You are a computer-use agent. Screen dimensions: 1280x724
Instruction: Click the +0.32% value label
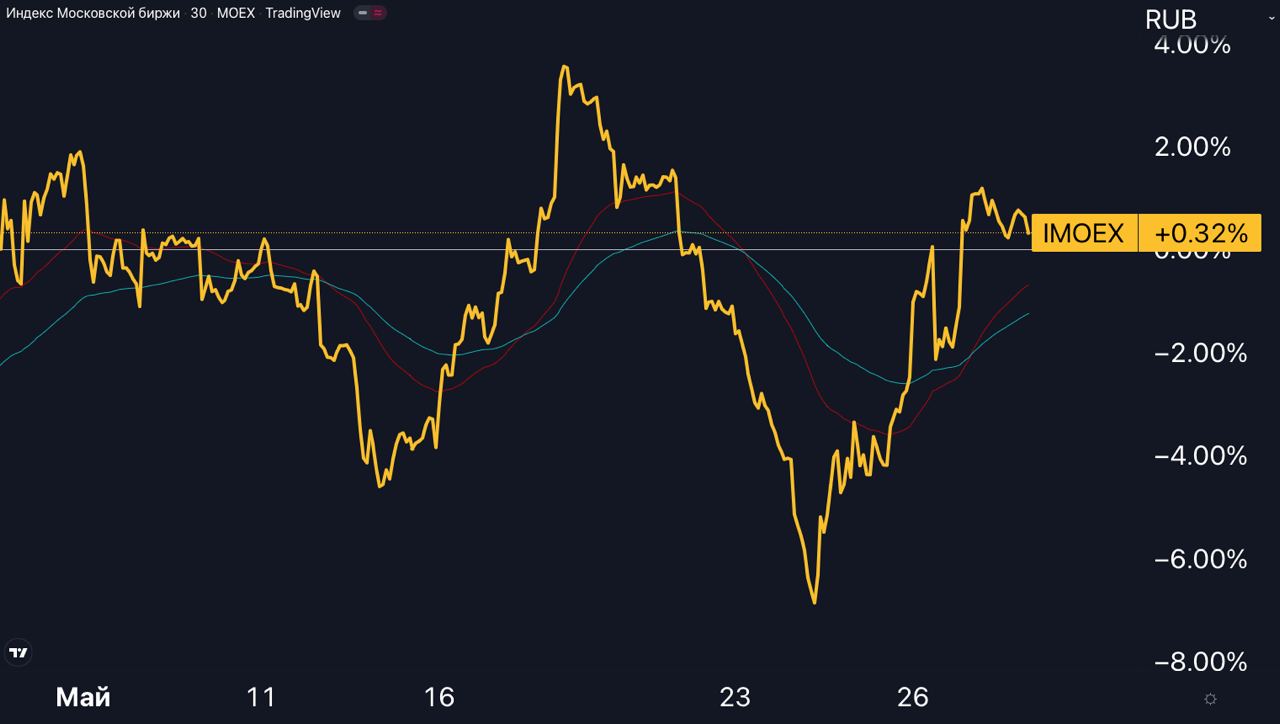tap(1200, 233)
